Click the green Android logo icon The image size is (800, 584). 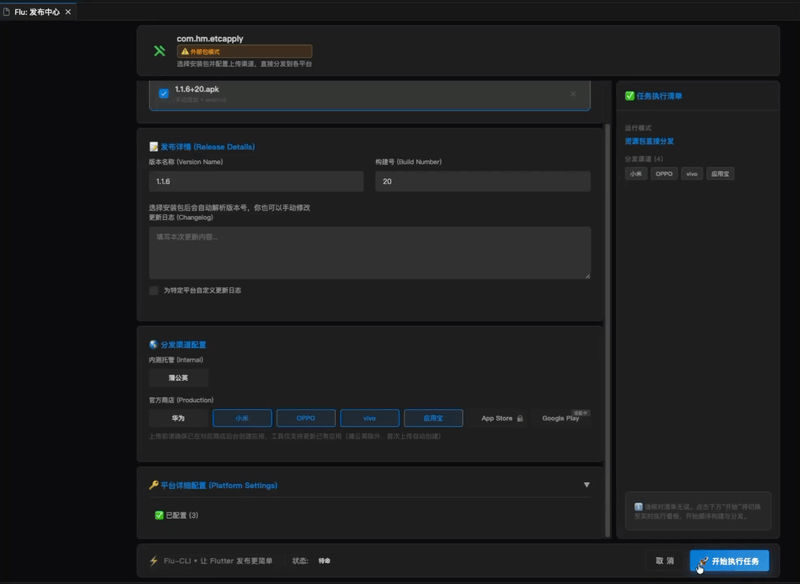(x=160, y=50)
